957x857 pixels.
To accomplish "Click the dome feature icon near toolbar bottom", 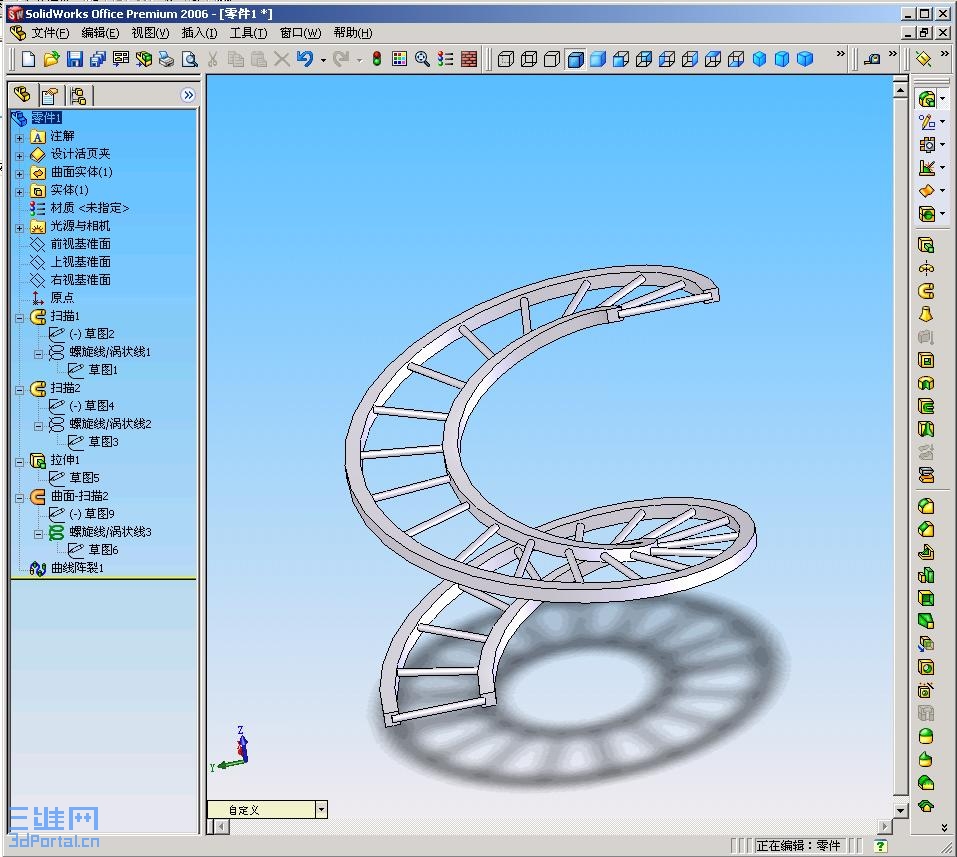I will 926,736.
